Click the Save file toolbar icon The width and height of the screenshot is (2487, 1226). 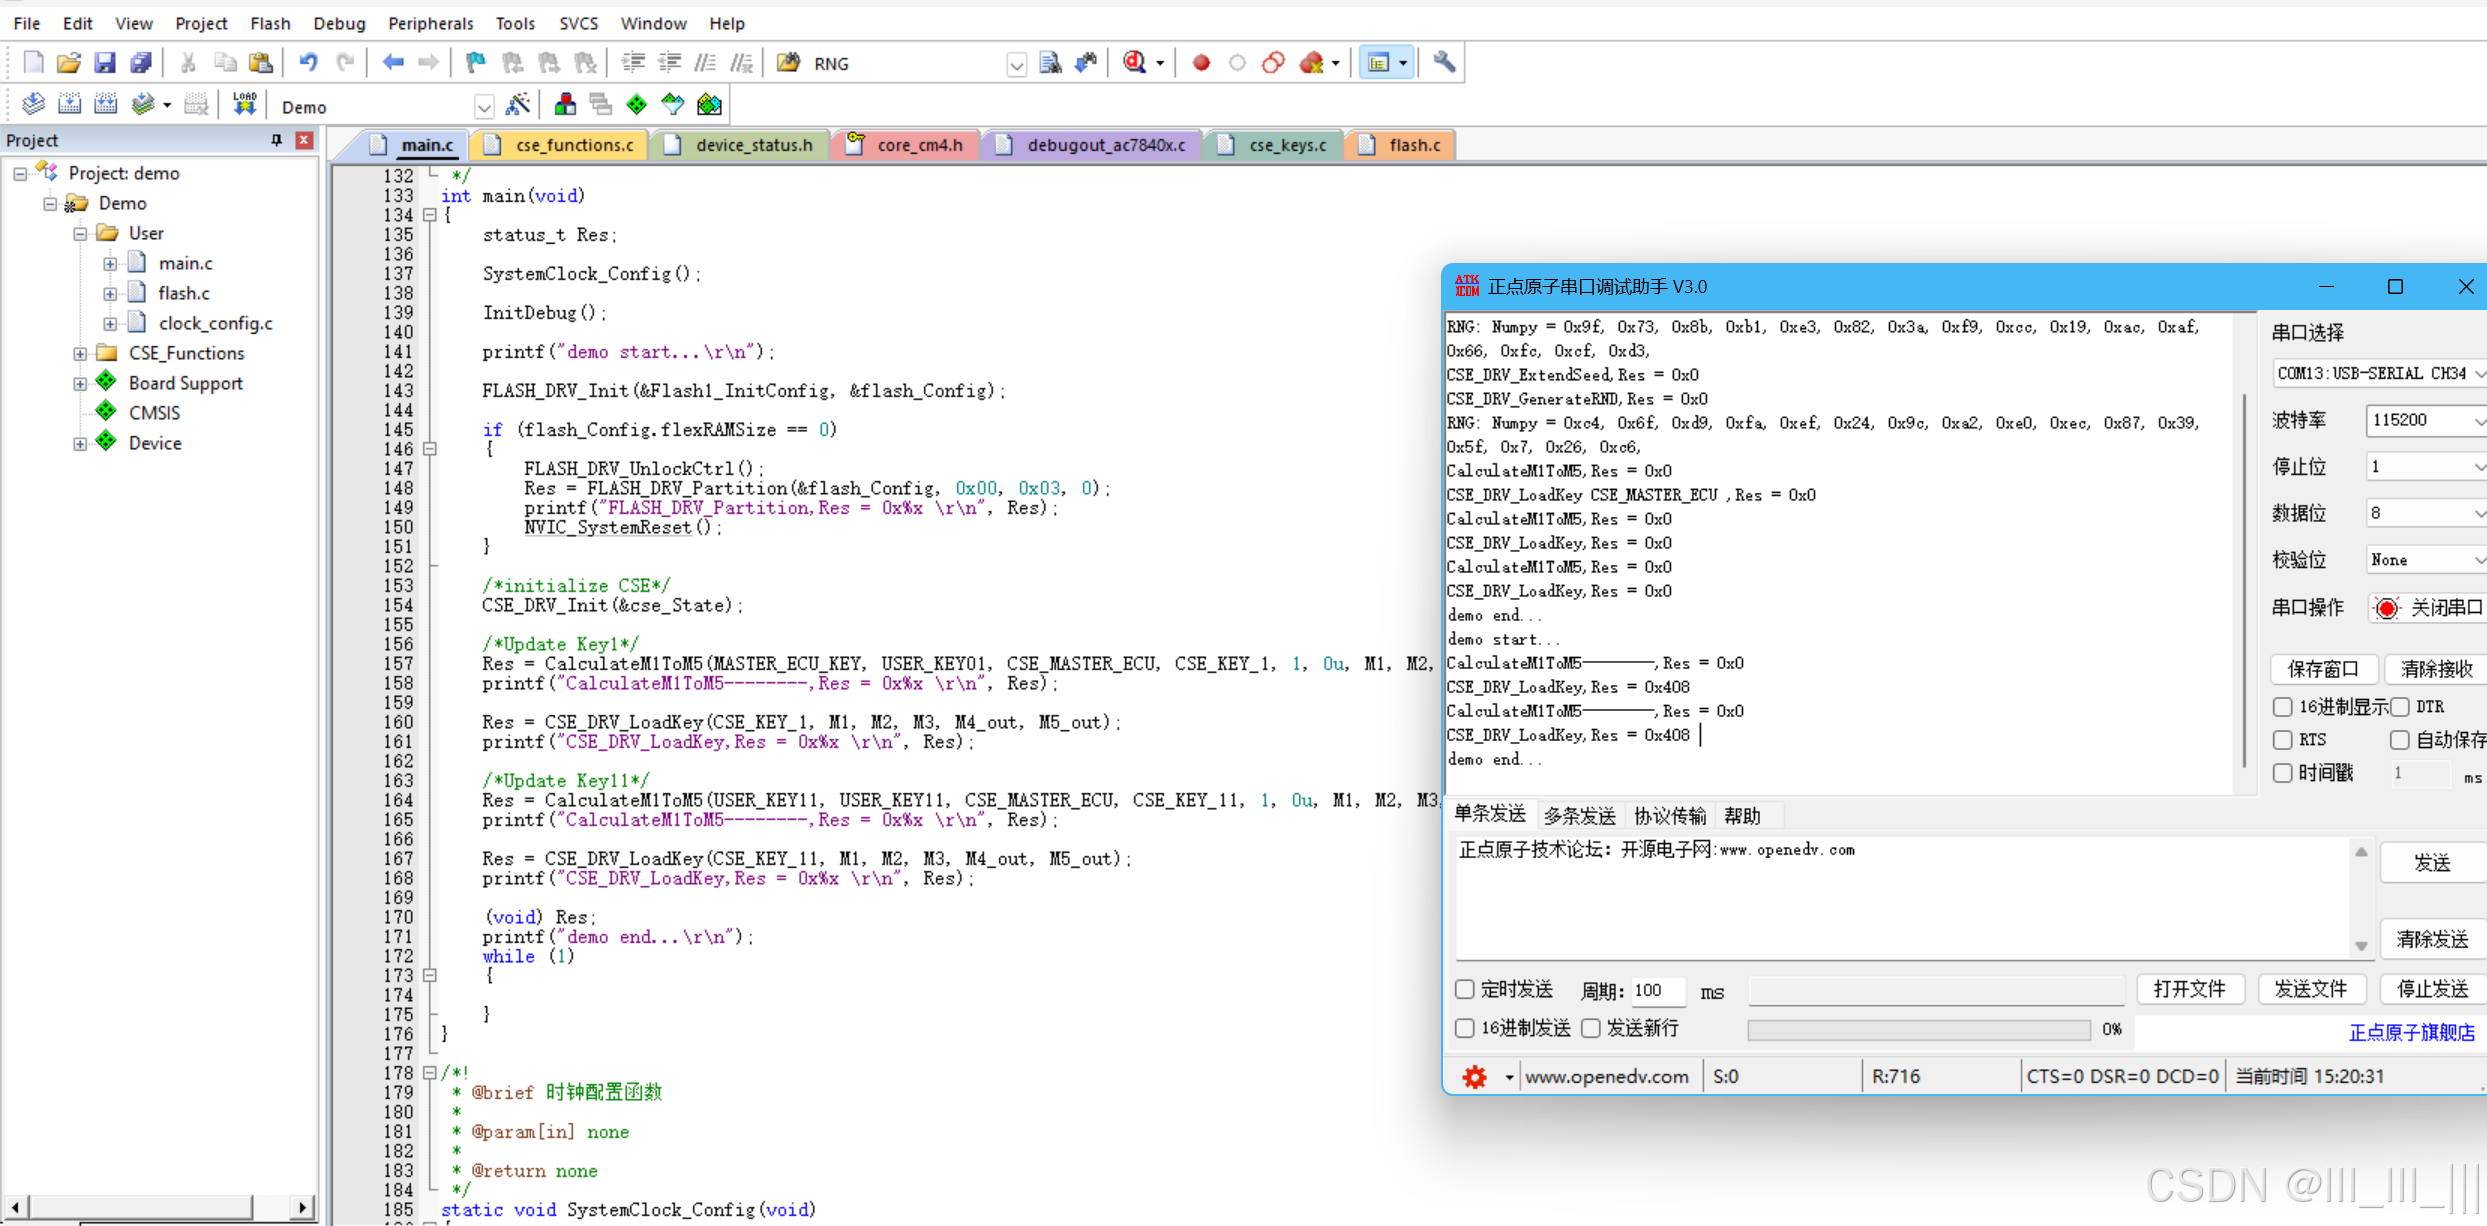pos(104,63)
